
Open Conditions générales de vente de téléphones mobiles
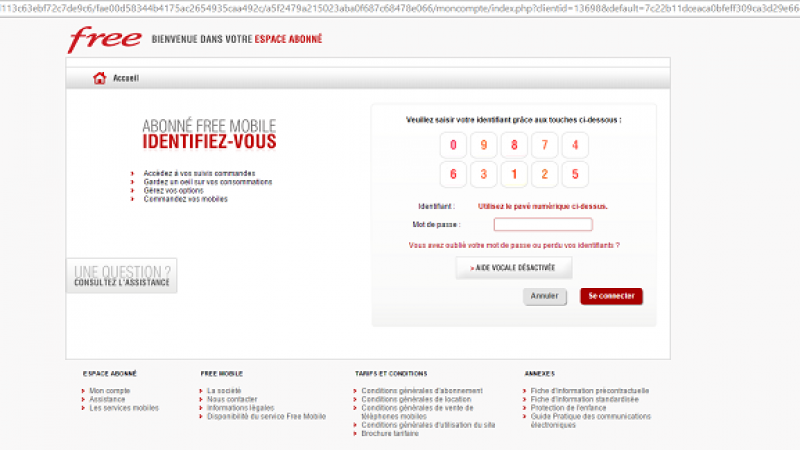pos(417,412)
